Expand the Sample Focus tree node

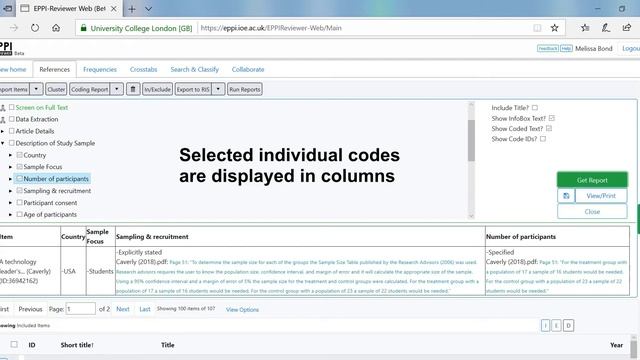(11, 167)
